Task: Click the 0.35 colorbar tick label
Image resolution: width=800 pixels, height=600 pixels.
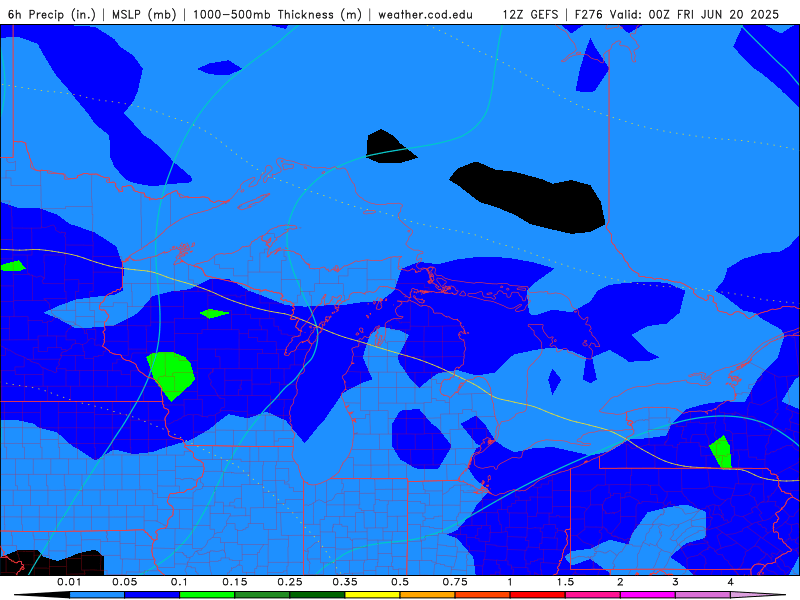Action: click(x=345, y=582)
